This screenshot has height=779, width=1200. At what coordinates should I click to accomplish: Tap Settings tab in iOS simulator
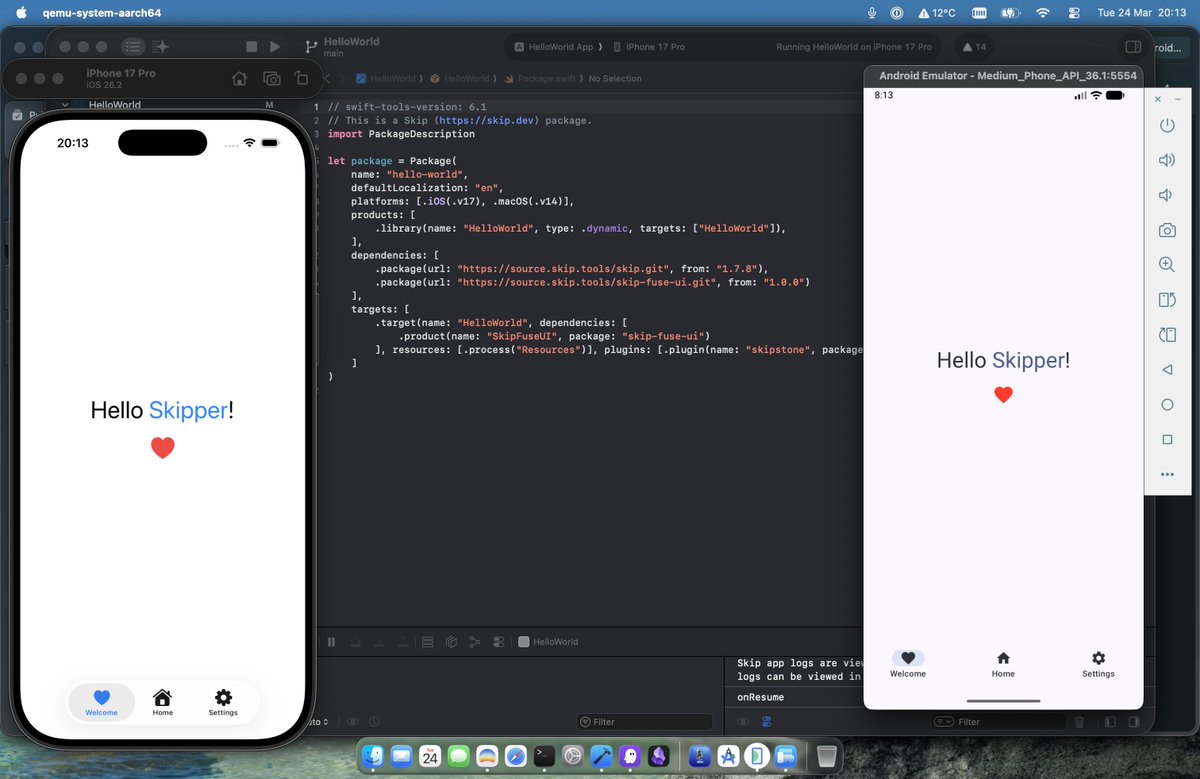pos(223,703)
